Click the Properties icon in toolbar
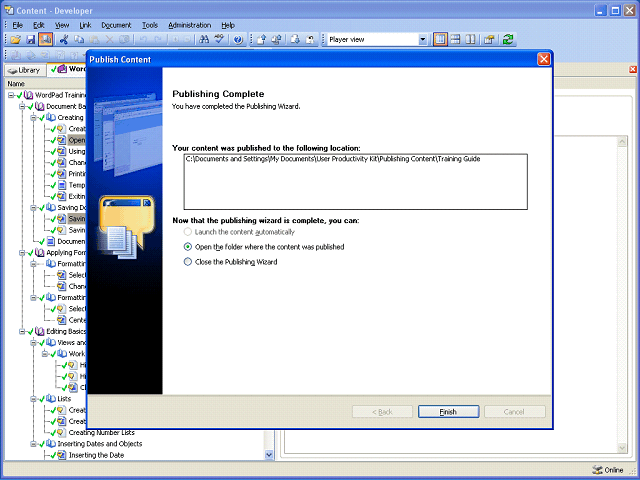 pos(489,40)
